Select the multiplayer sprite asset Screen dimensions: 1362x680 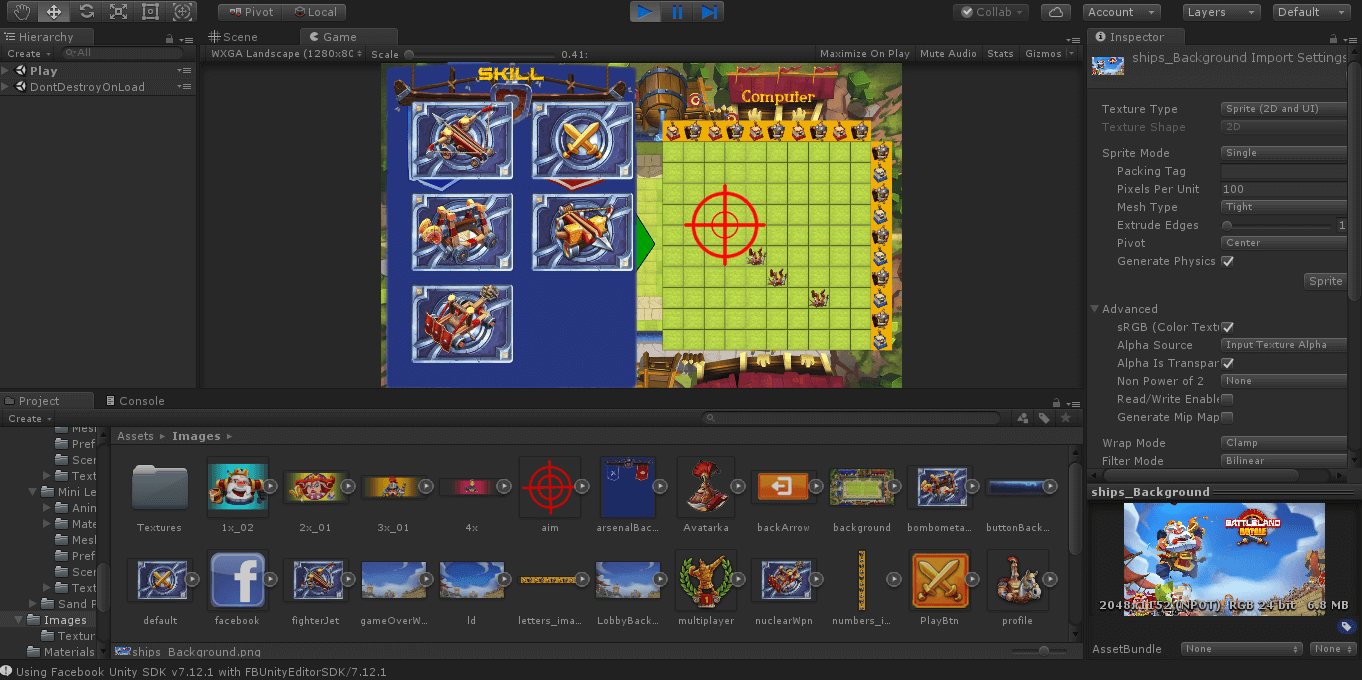705,588
